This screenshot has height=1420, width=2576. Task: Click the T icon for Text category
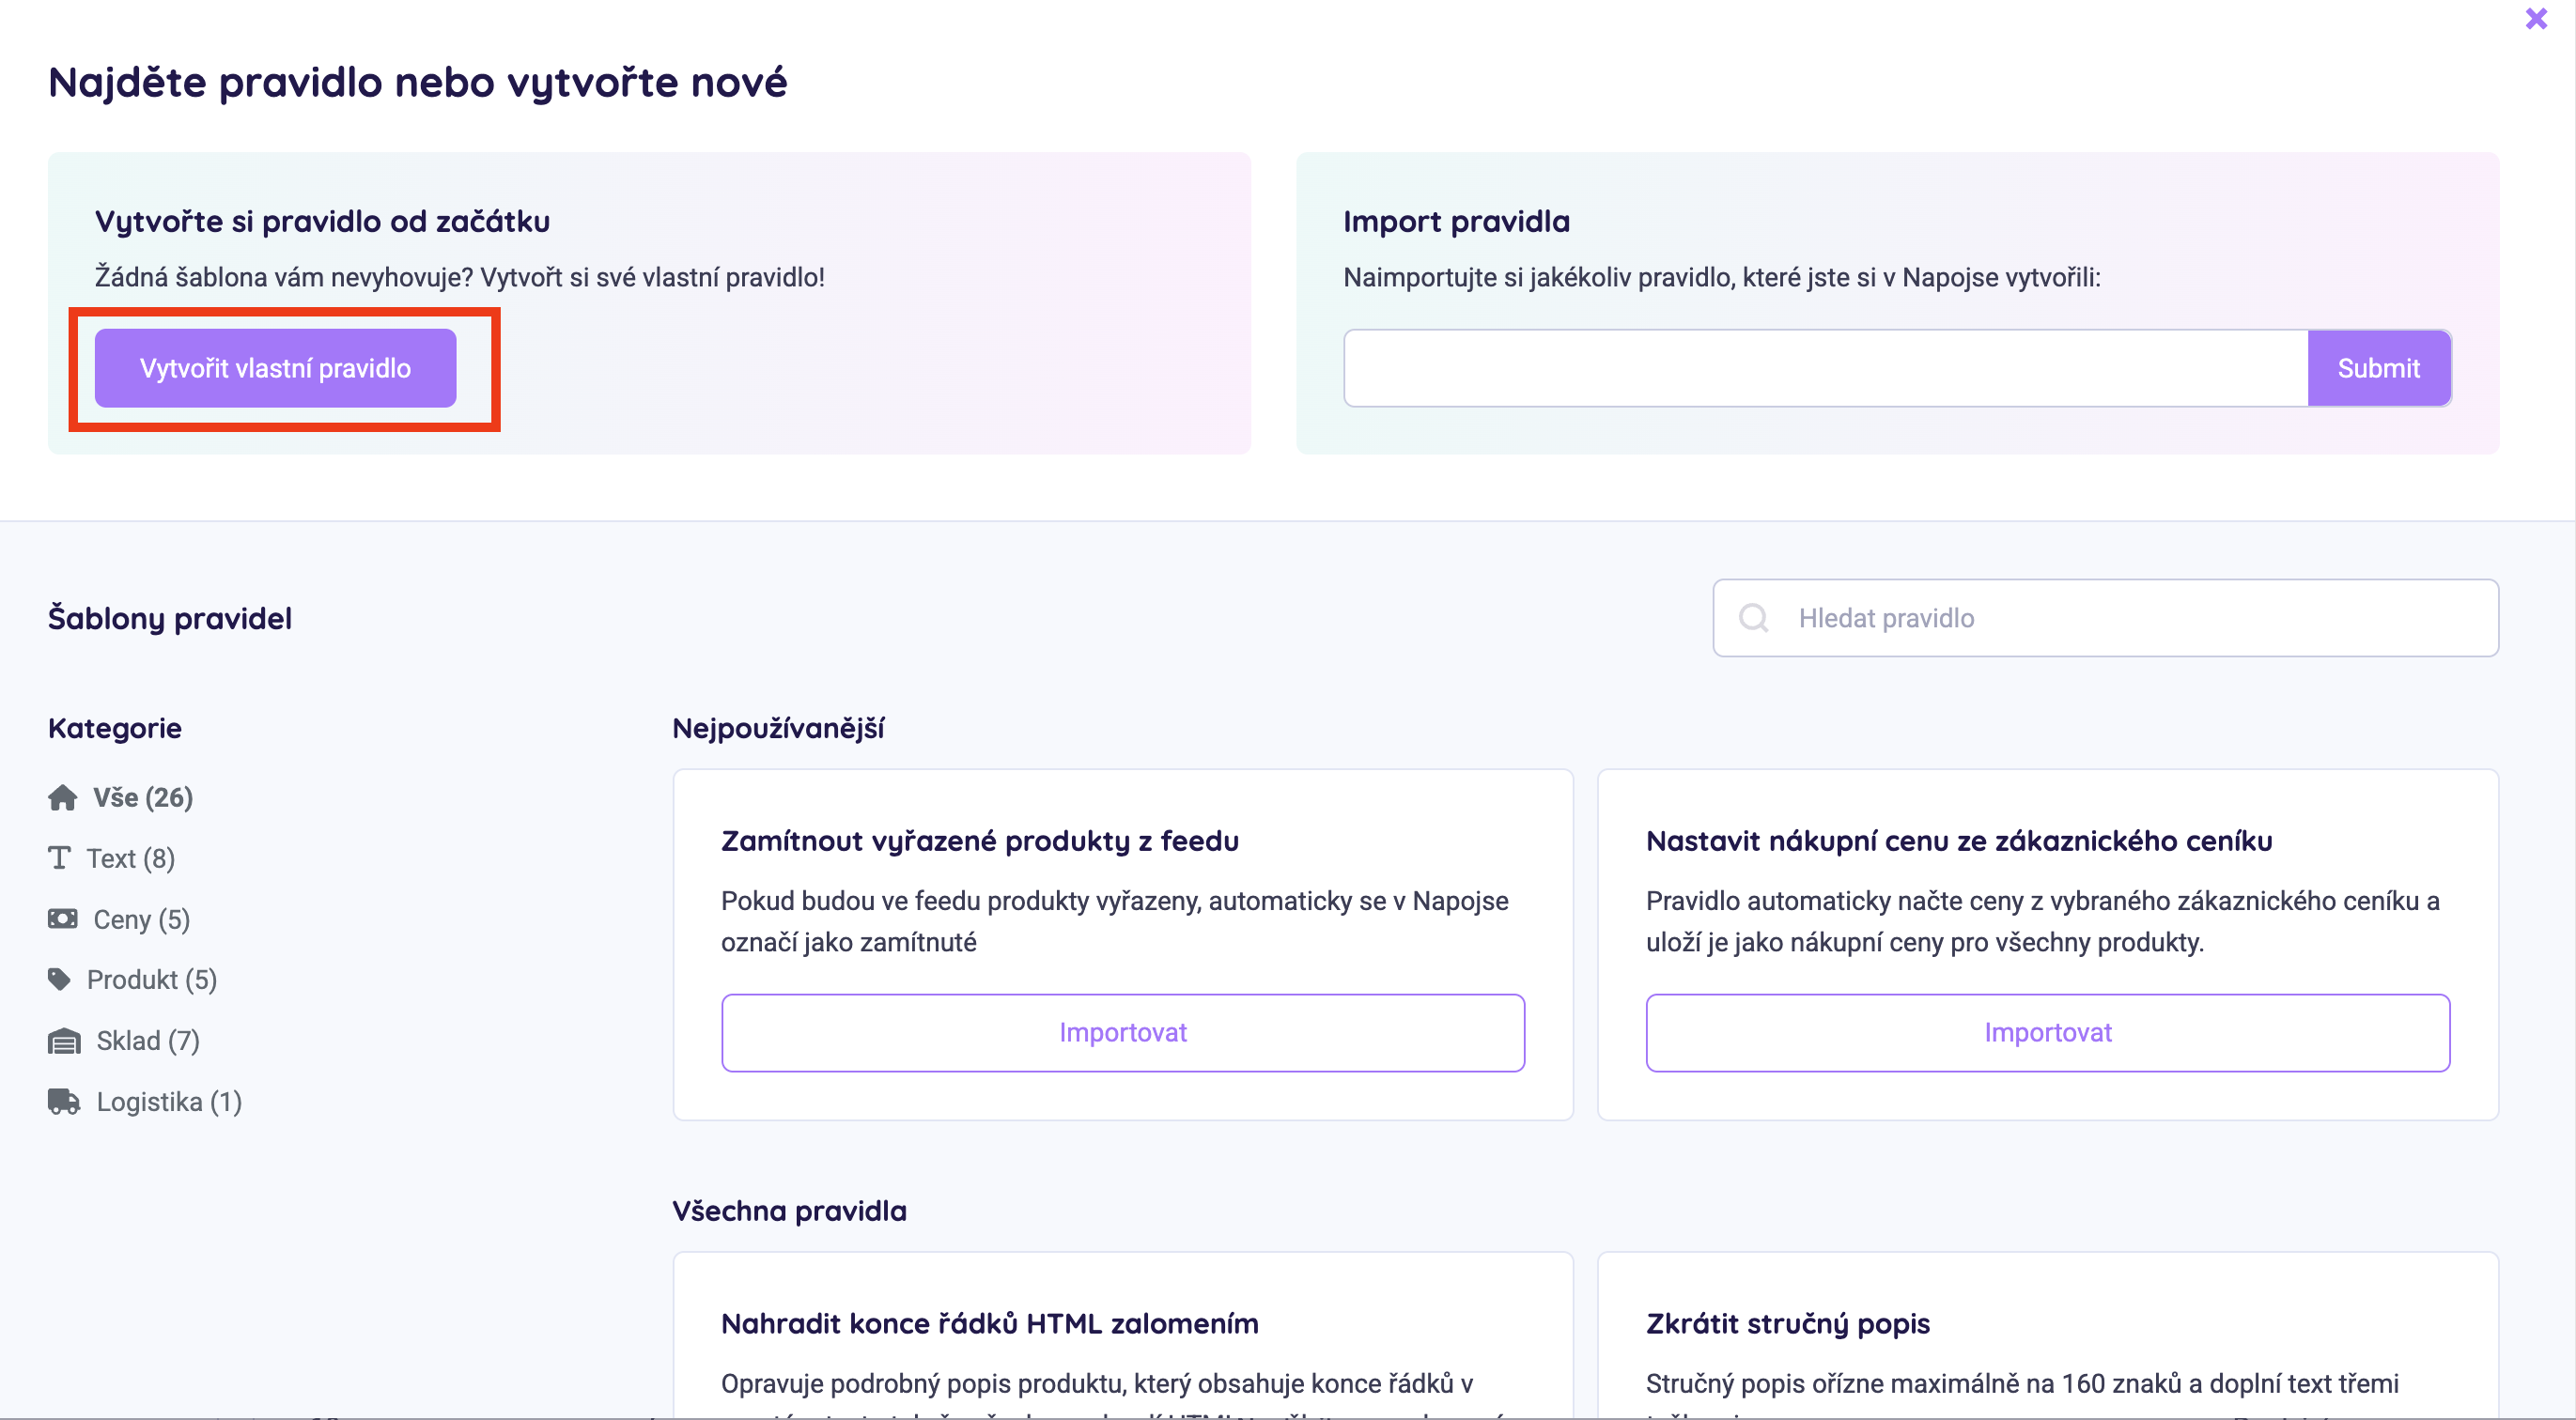coord(59,858)
